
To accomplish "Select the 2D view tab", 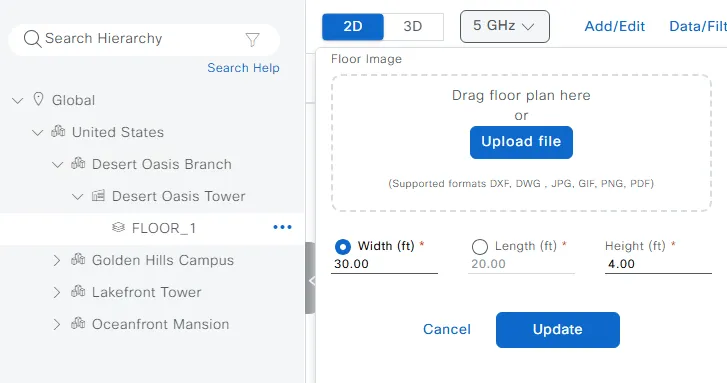I will pyautogui.click(x=353, y=26).
